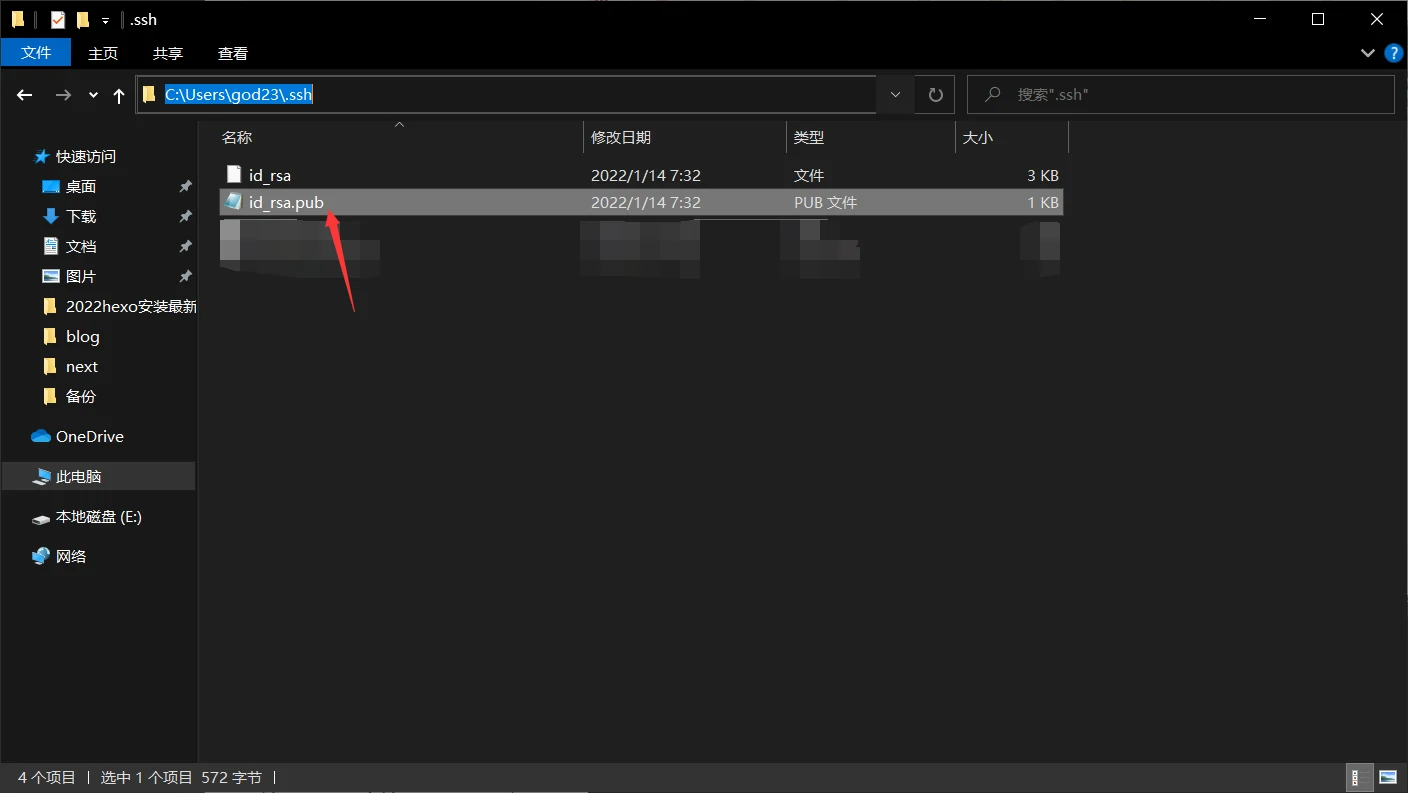Open Quick Access Toolbar customize dropdown
This screenshot has height=793, width=1408.
coord(105,21)
